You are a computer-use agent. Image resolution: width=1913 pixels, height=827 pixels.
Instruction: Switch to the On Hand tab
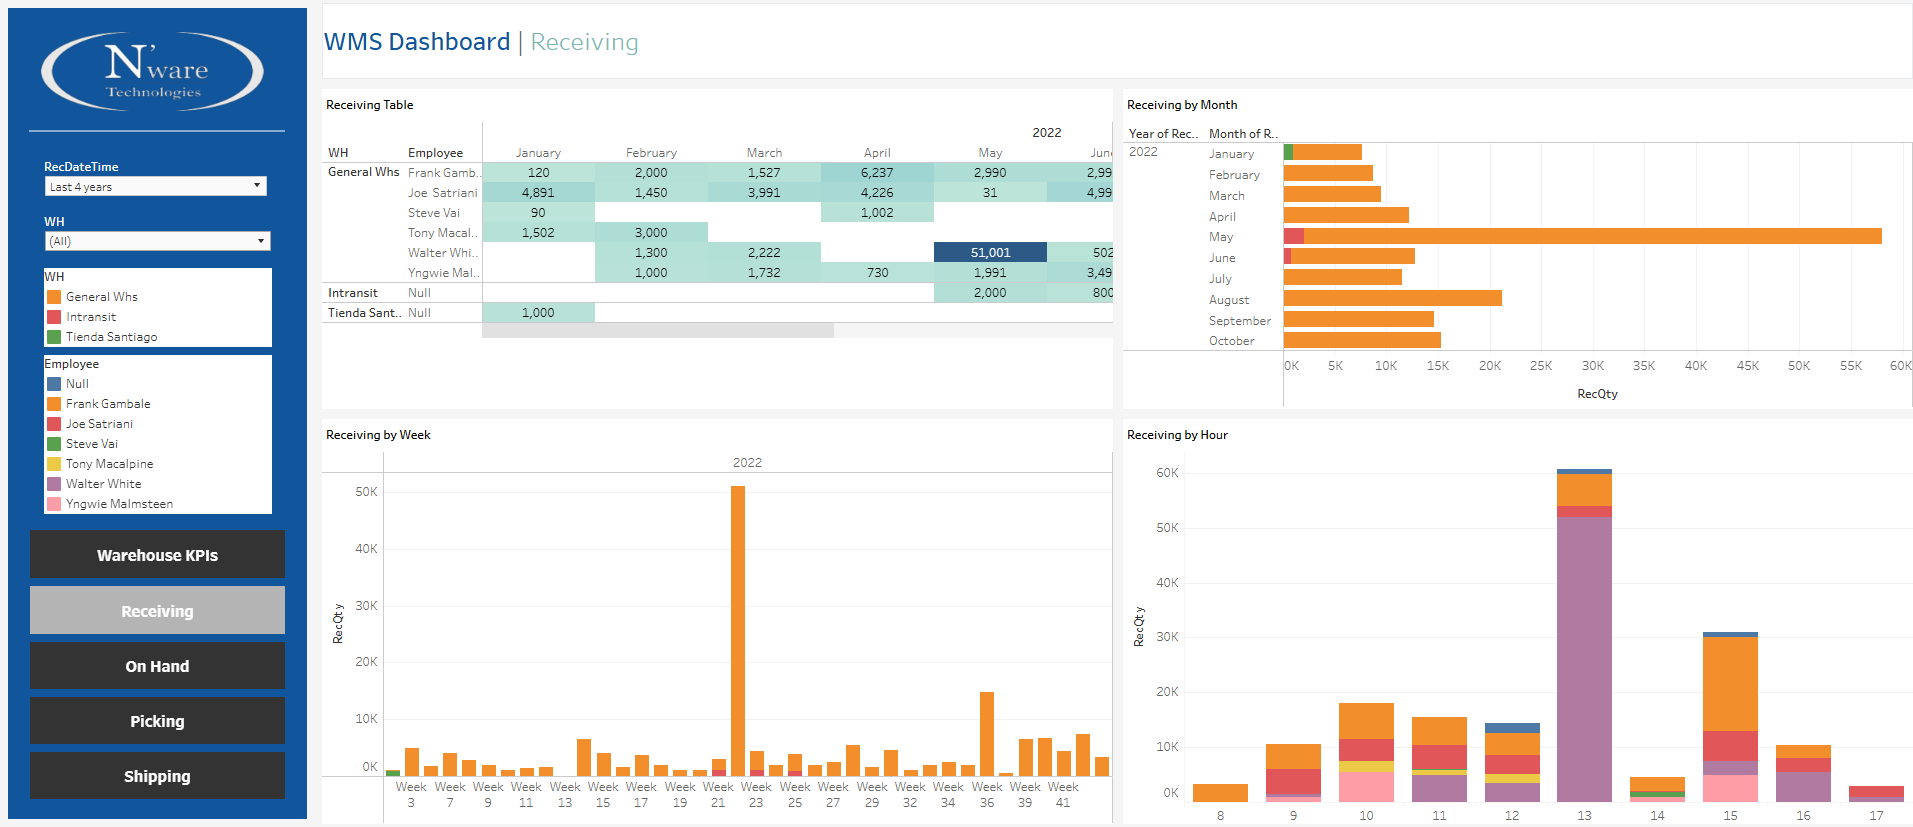157,666
